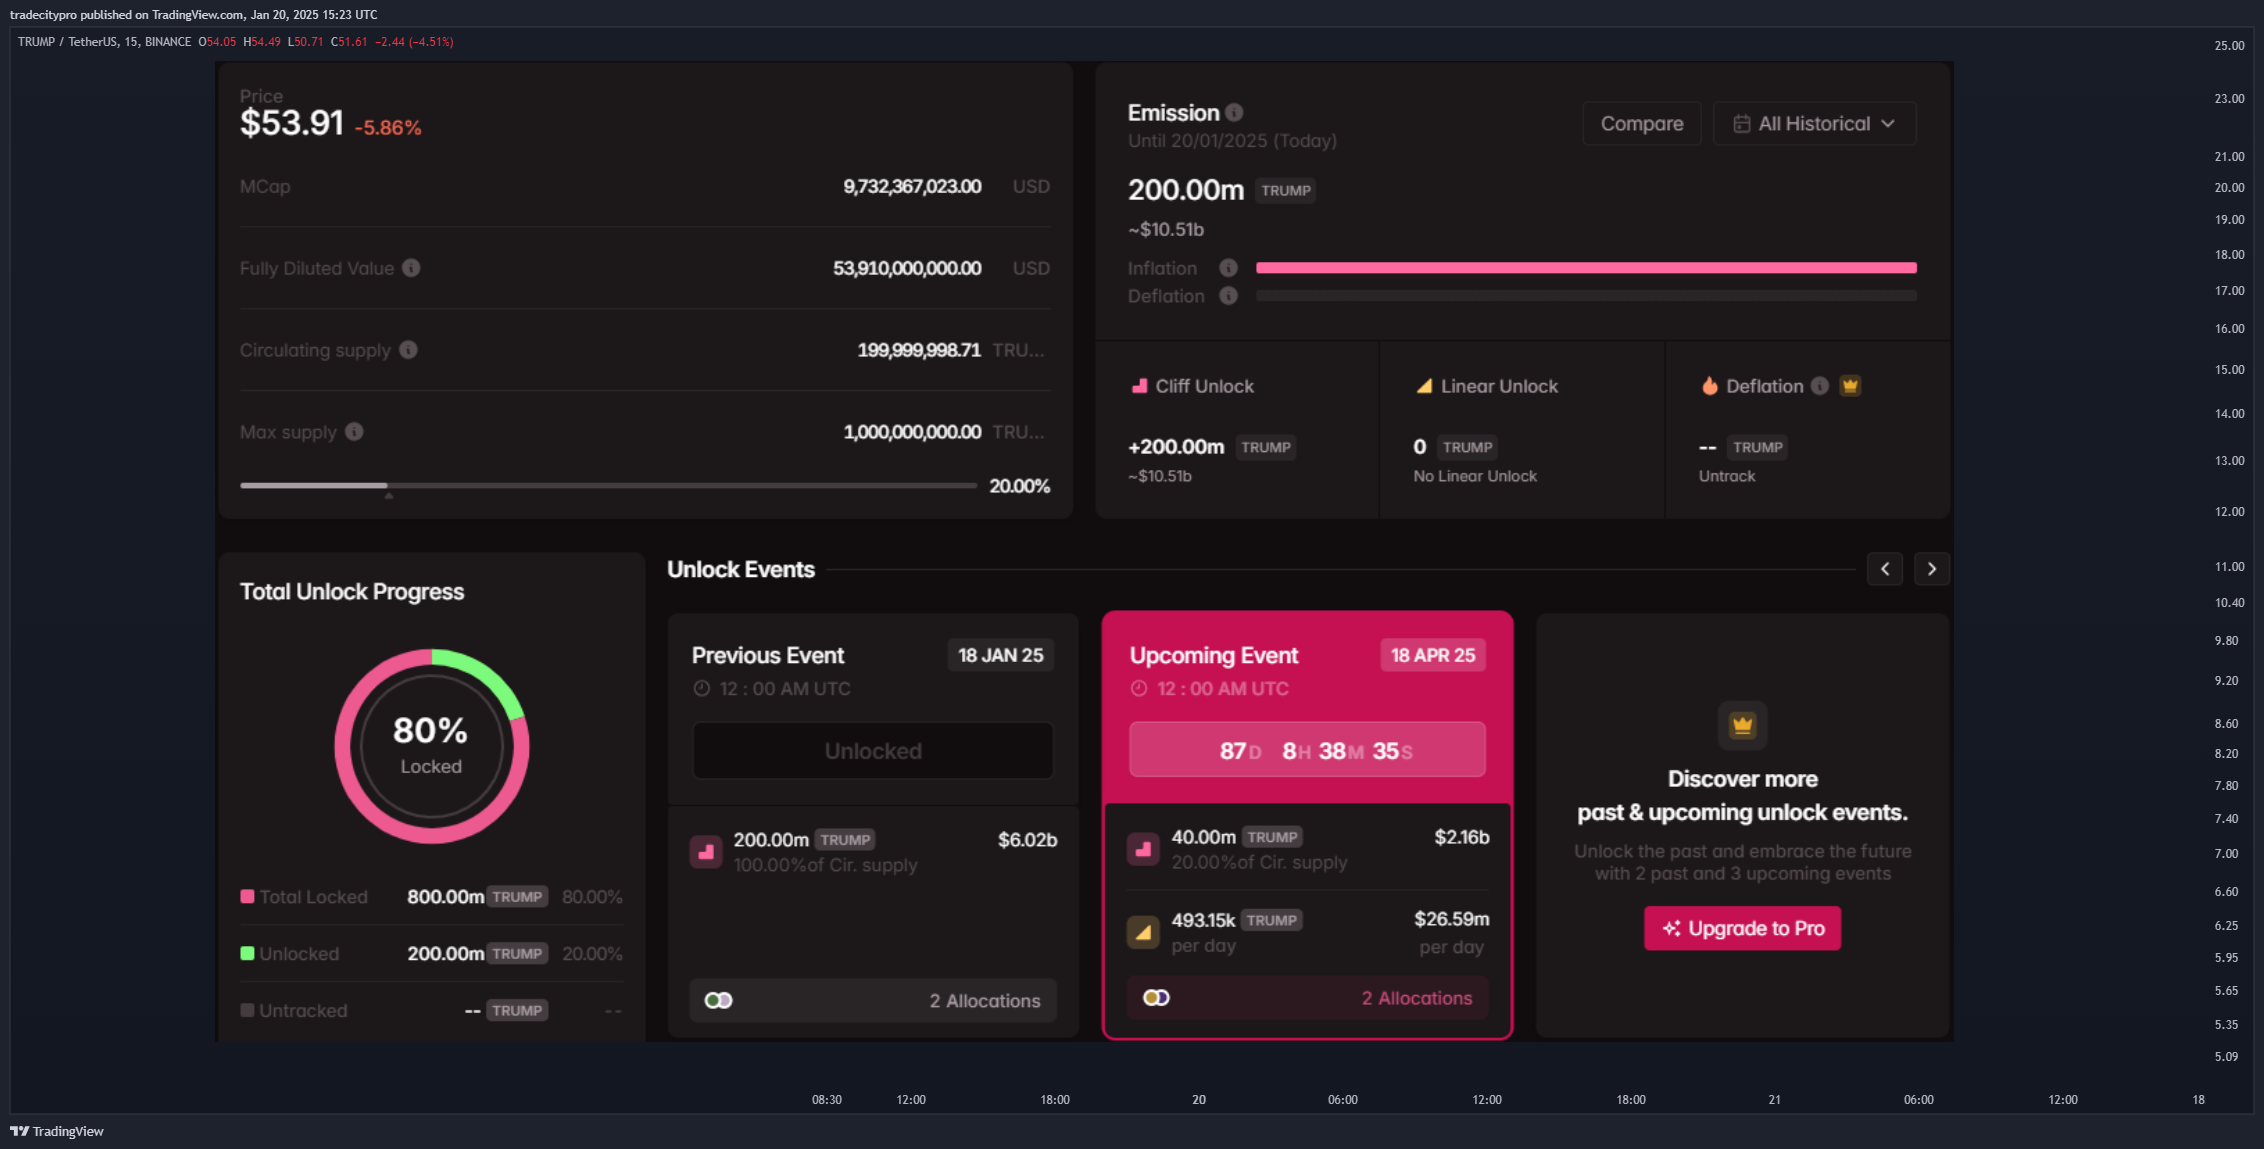
Task: Click the Emission amount 200.00m
Action: click(x=1186, y=190)
